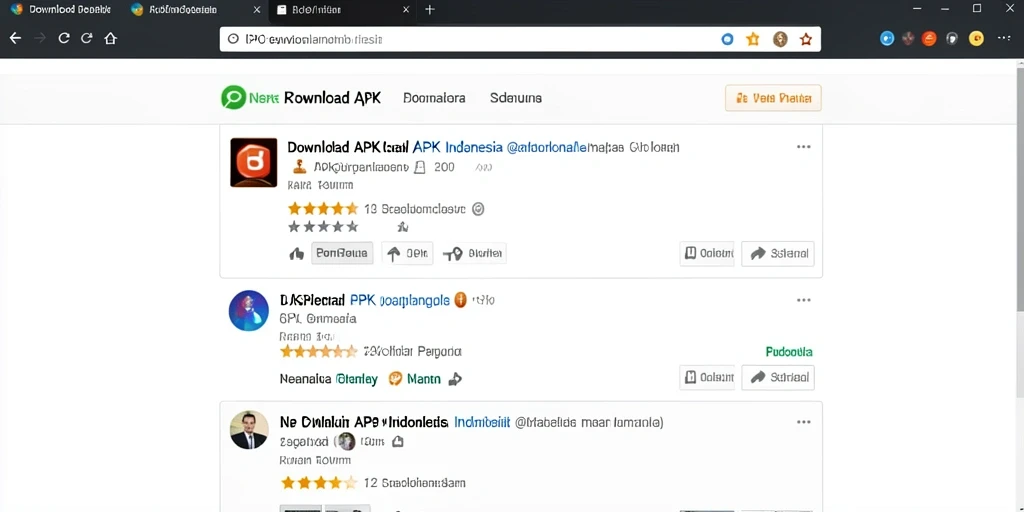Screen dimensions: 1024x512
Task: Click the share-arrow button in the first card
Action: pyautogui.click(x=778, y=253)
